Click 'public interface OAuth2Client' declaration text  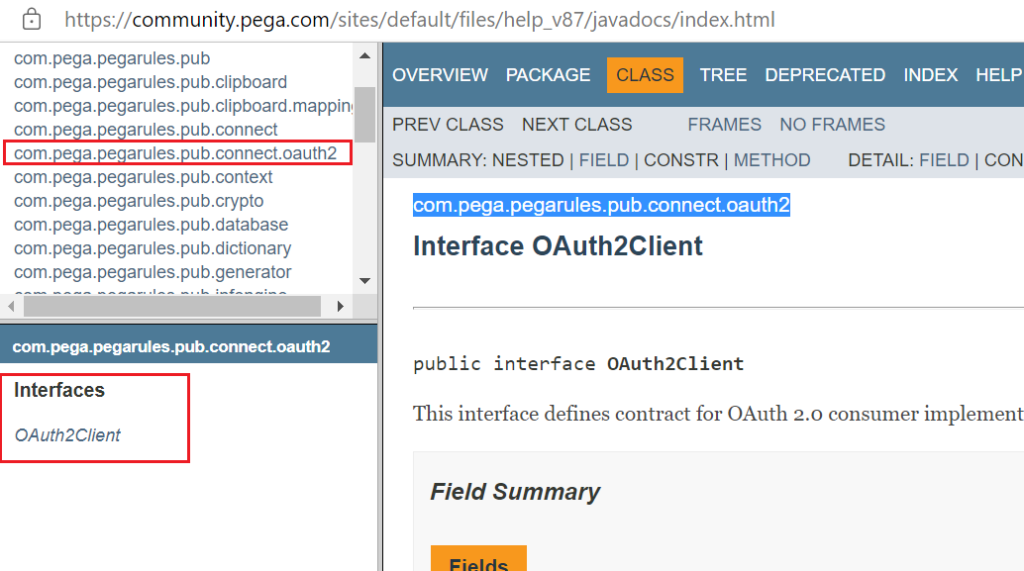coord(578,363)
